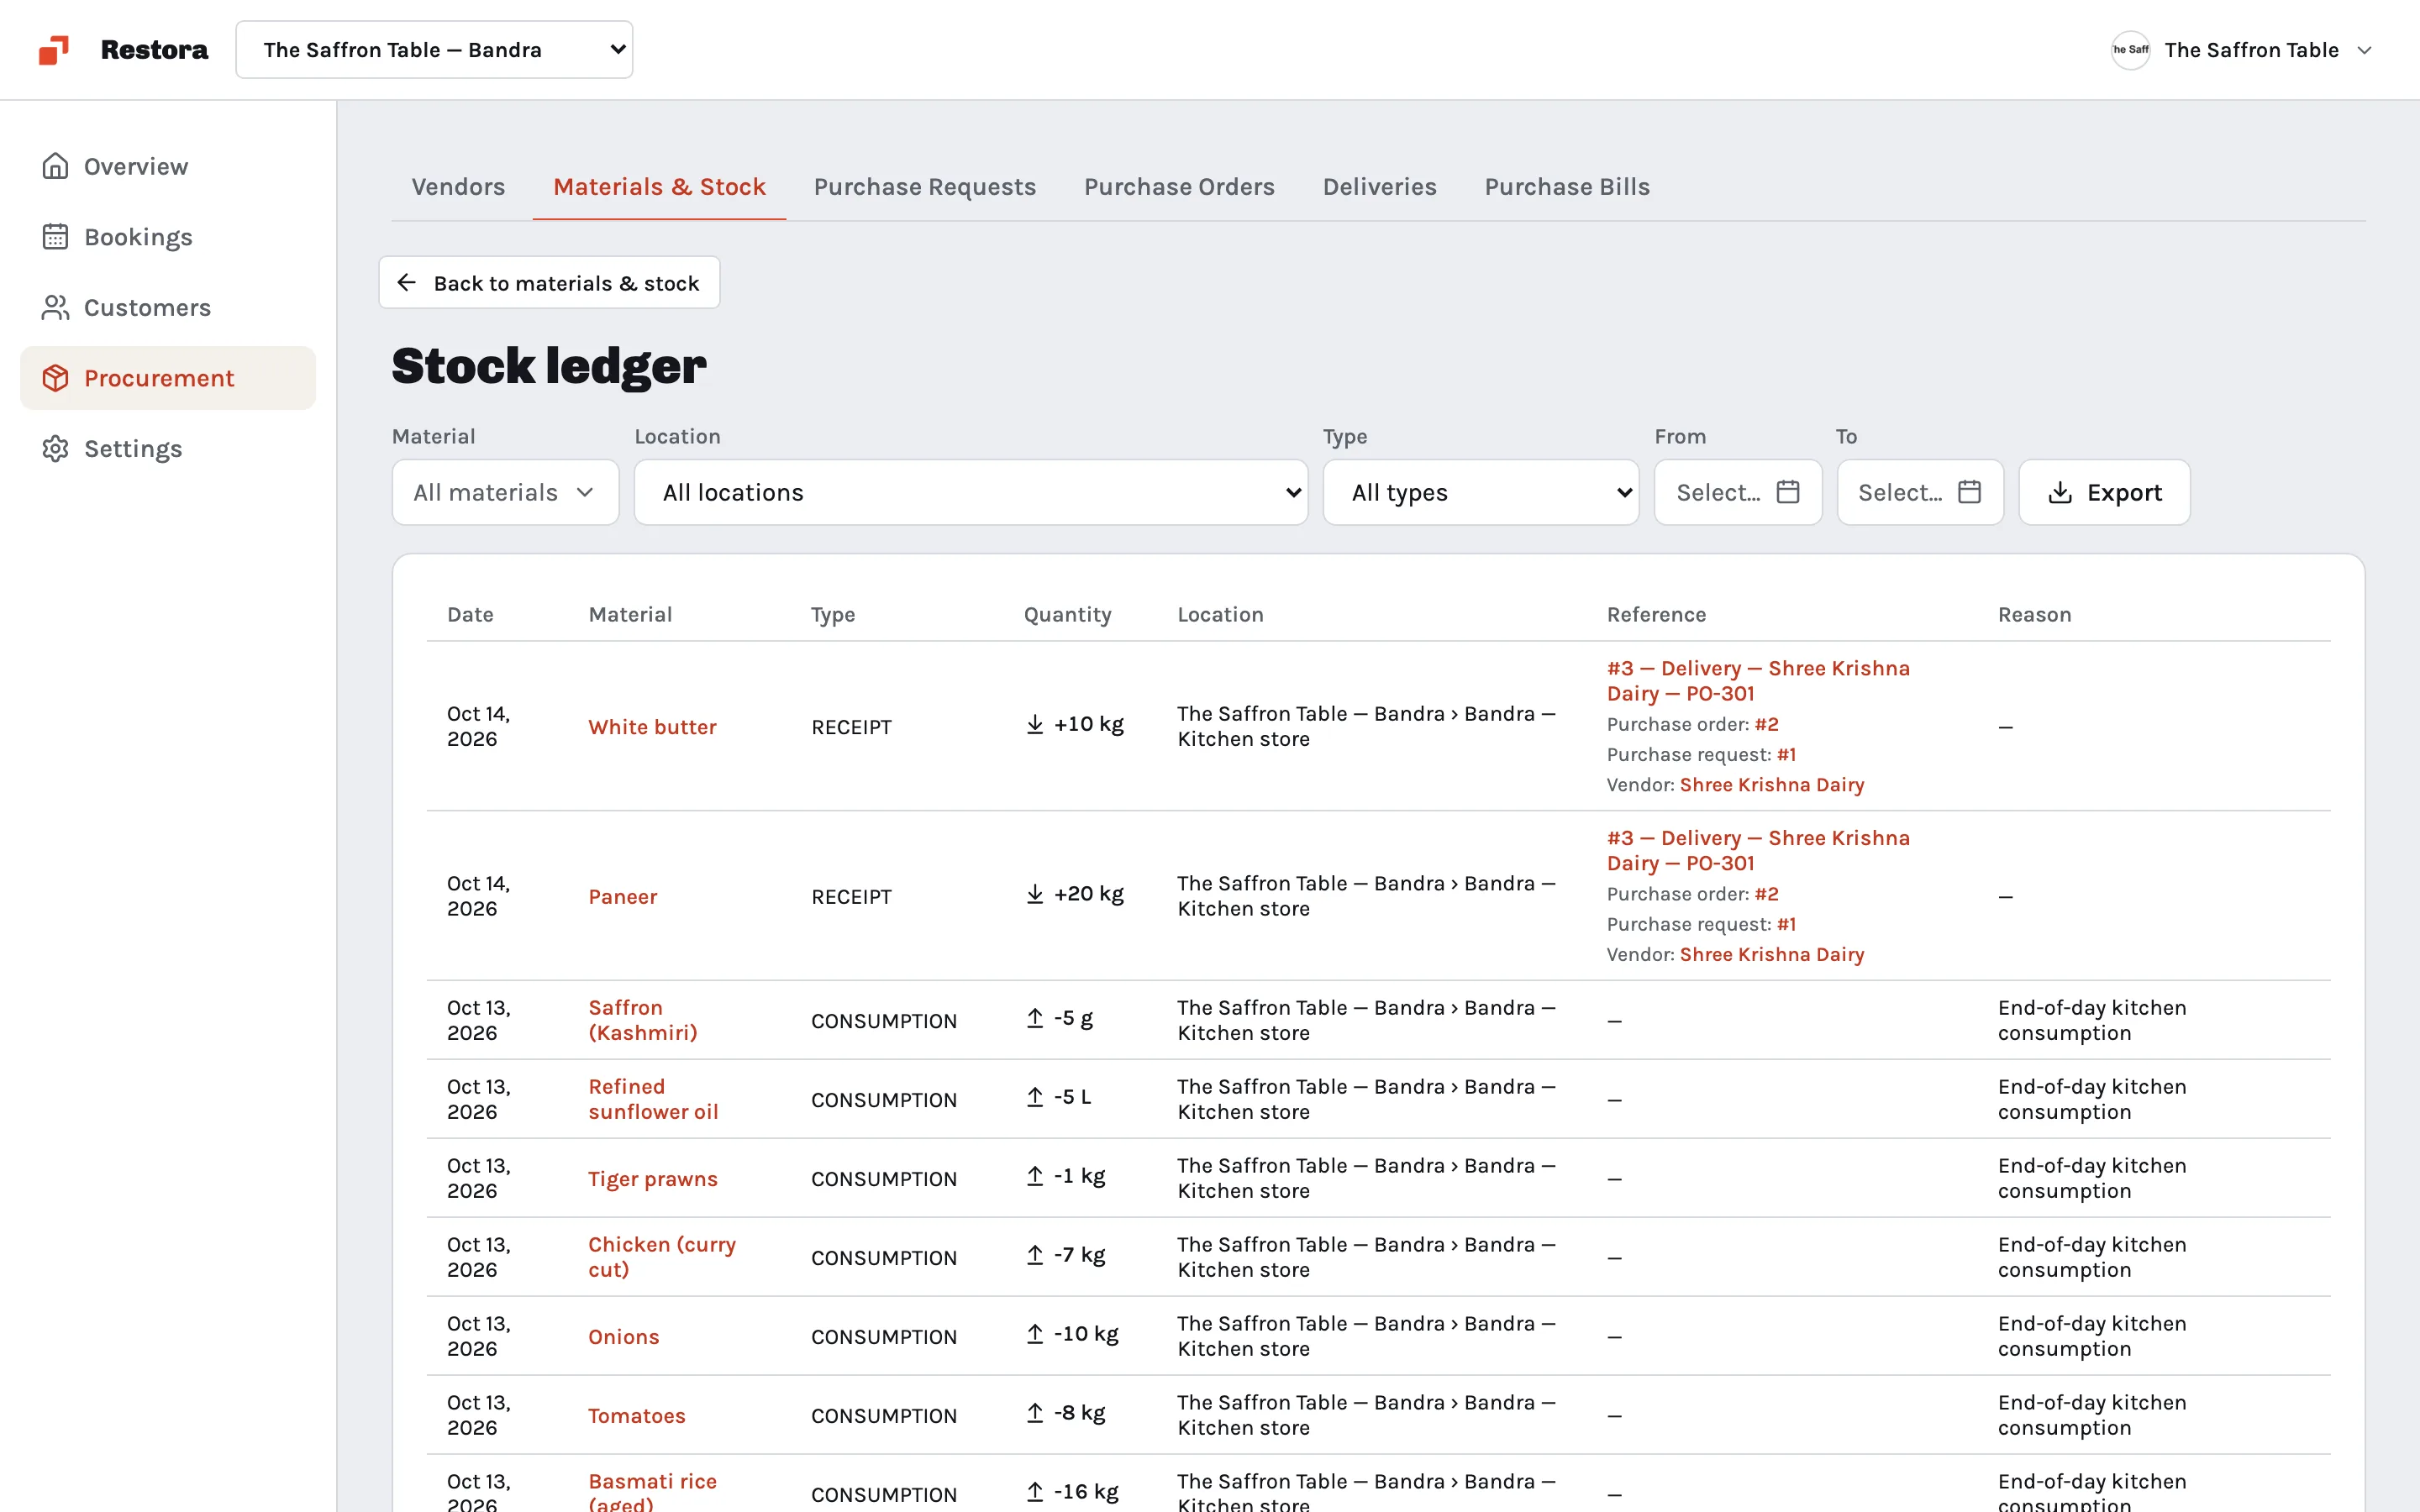Click the Quantity column header
The image size is (2420, 1512).
pos(1067,615)
